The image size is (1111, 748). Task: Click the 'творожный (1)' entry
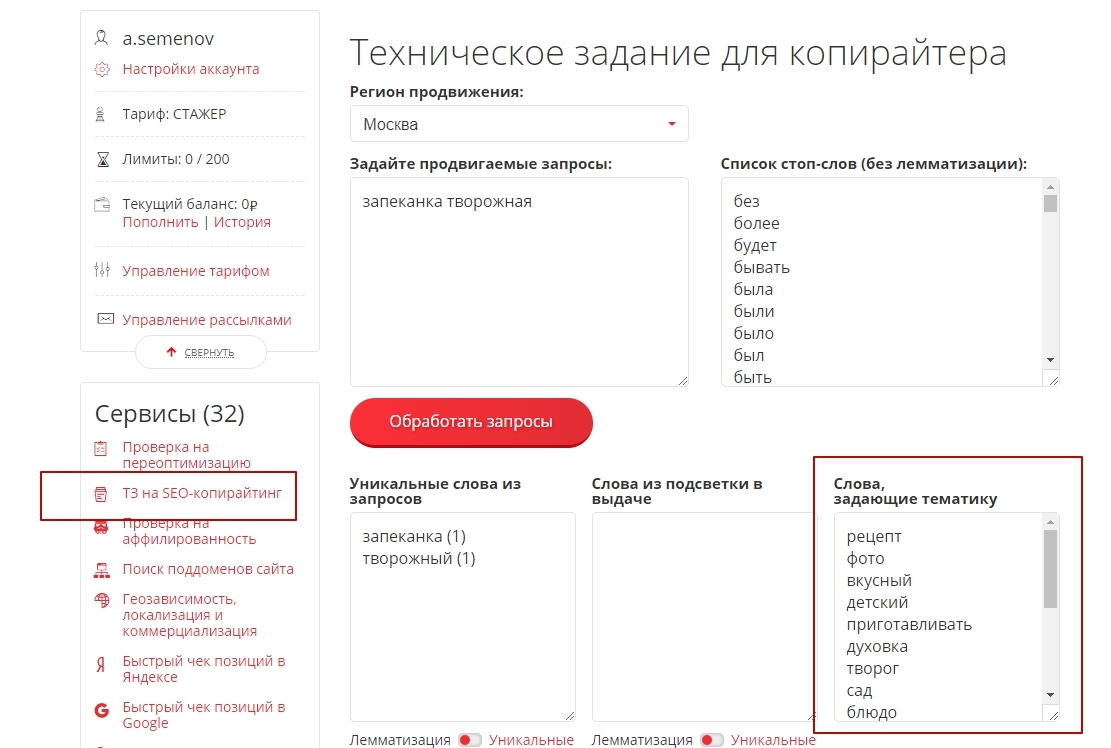click(x=419, y=558)
